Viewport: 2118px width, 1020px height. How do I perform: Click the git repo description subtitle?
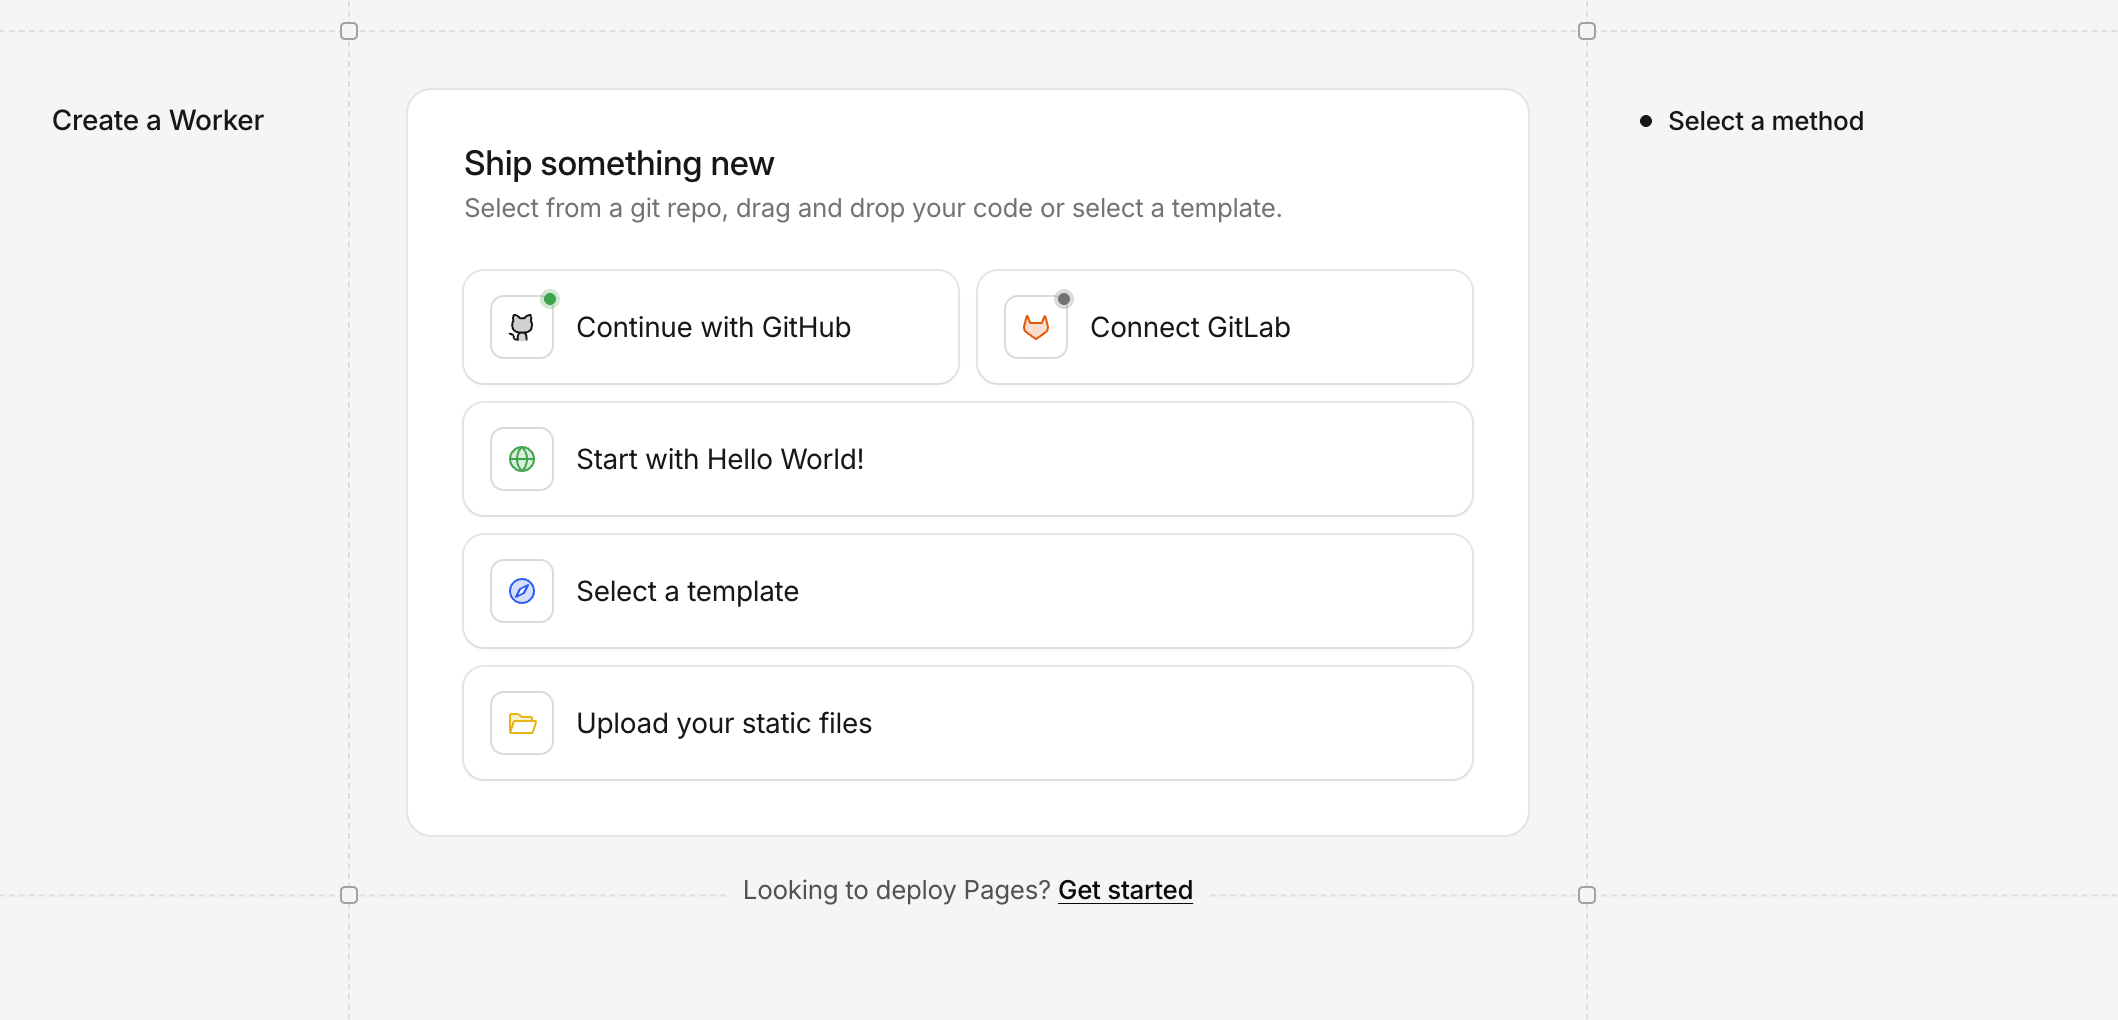(x=873, y=208)
